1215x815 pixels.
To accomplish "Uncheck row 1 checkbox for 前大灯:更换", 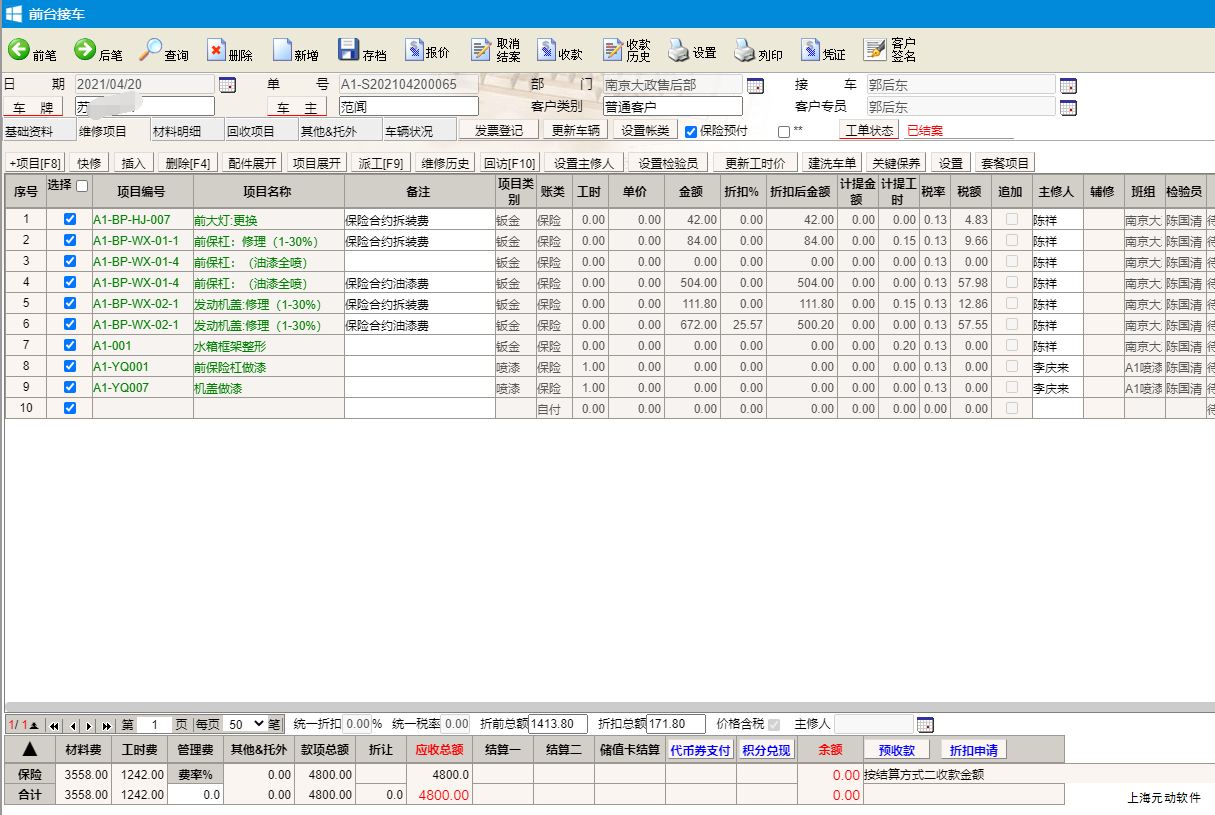I will 70,219.
